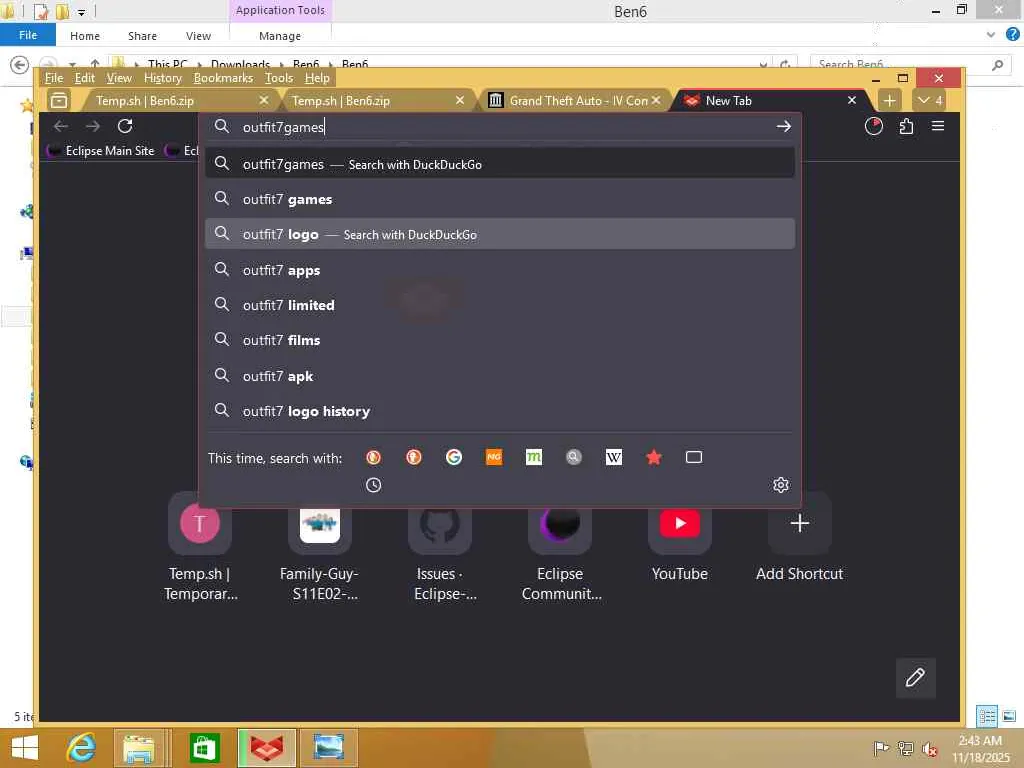Viewport: 1024px width, 768px height.
Task: Open the Explorer quick access toolbar dropdown
Action: [x=81, y=12]
